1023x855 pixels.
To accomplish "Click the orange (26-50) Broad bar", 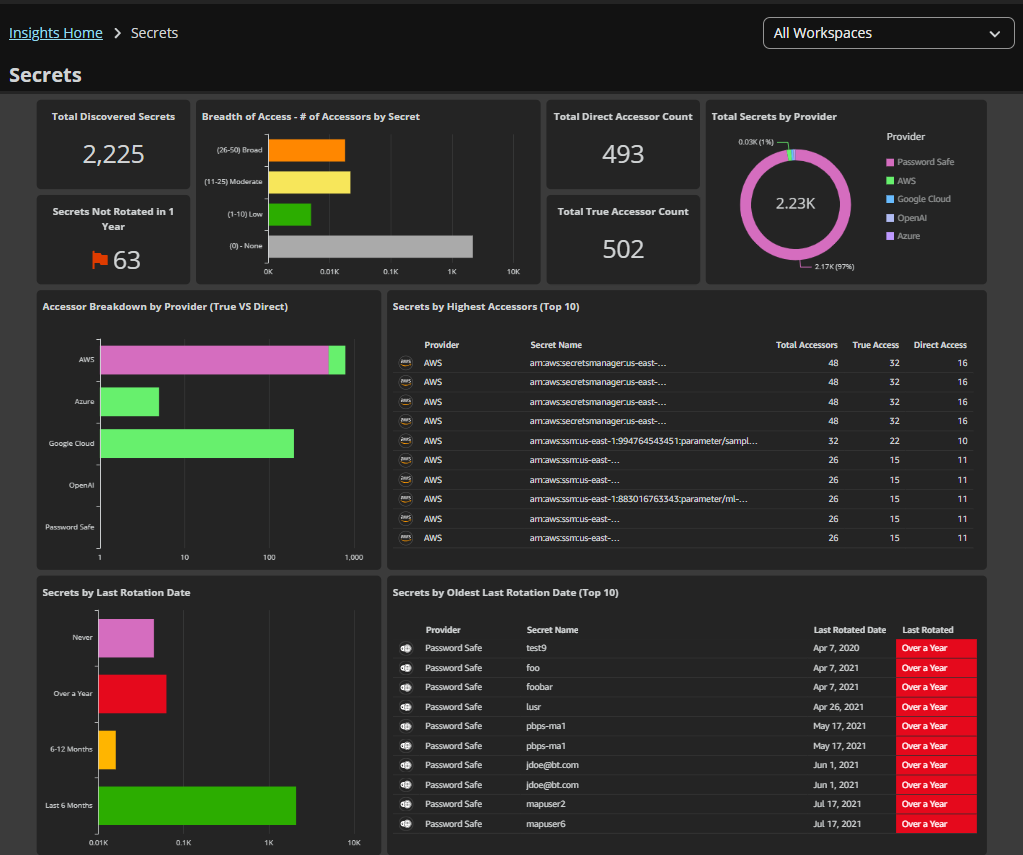I will pyautogui.click(x=307, y=150).
